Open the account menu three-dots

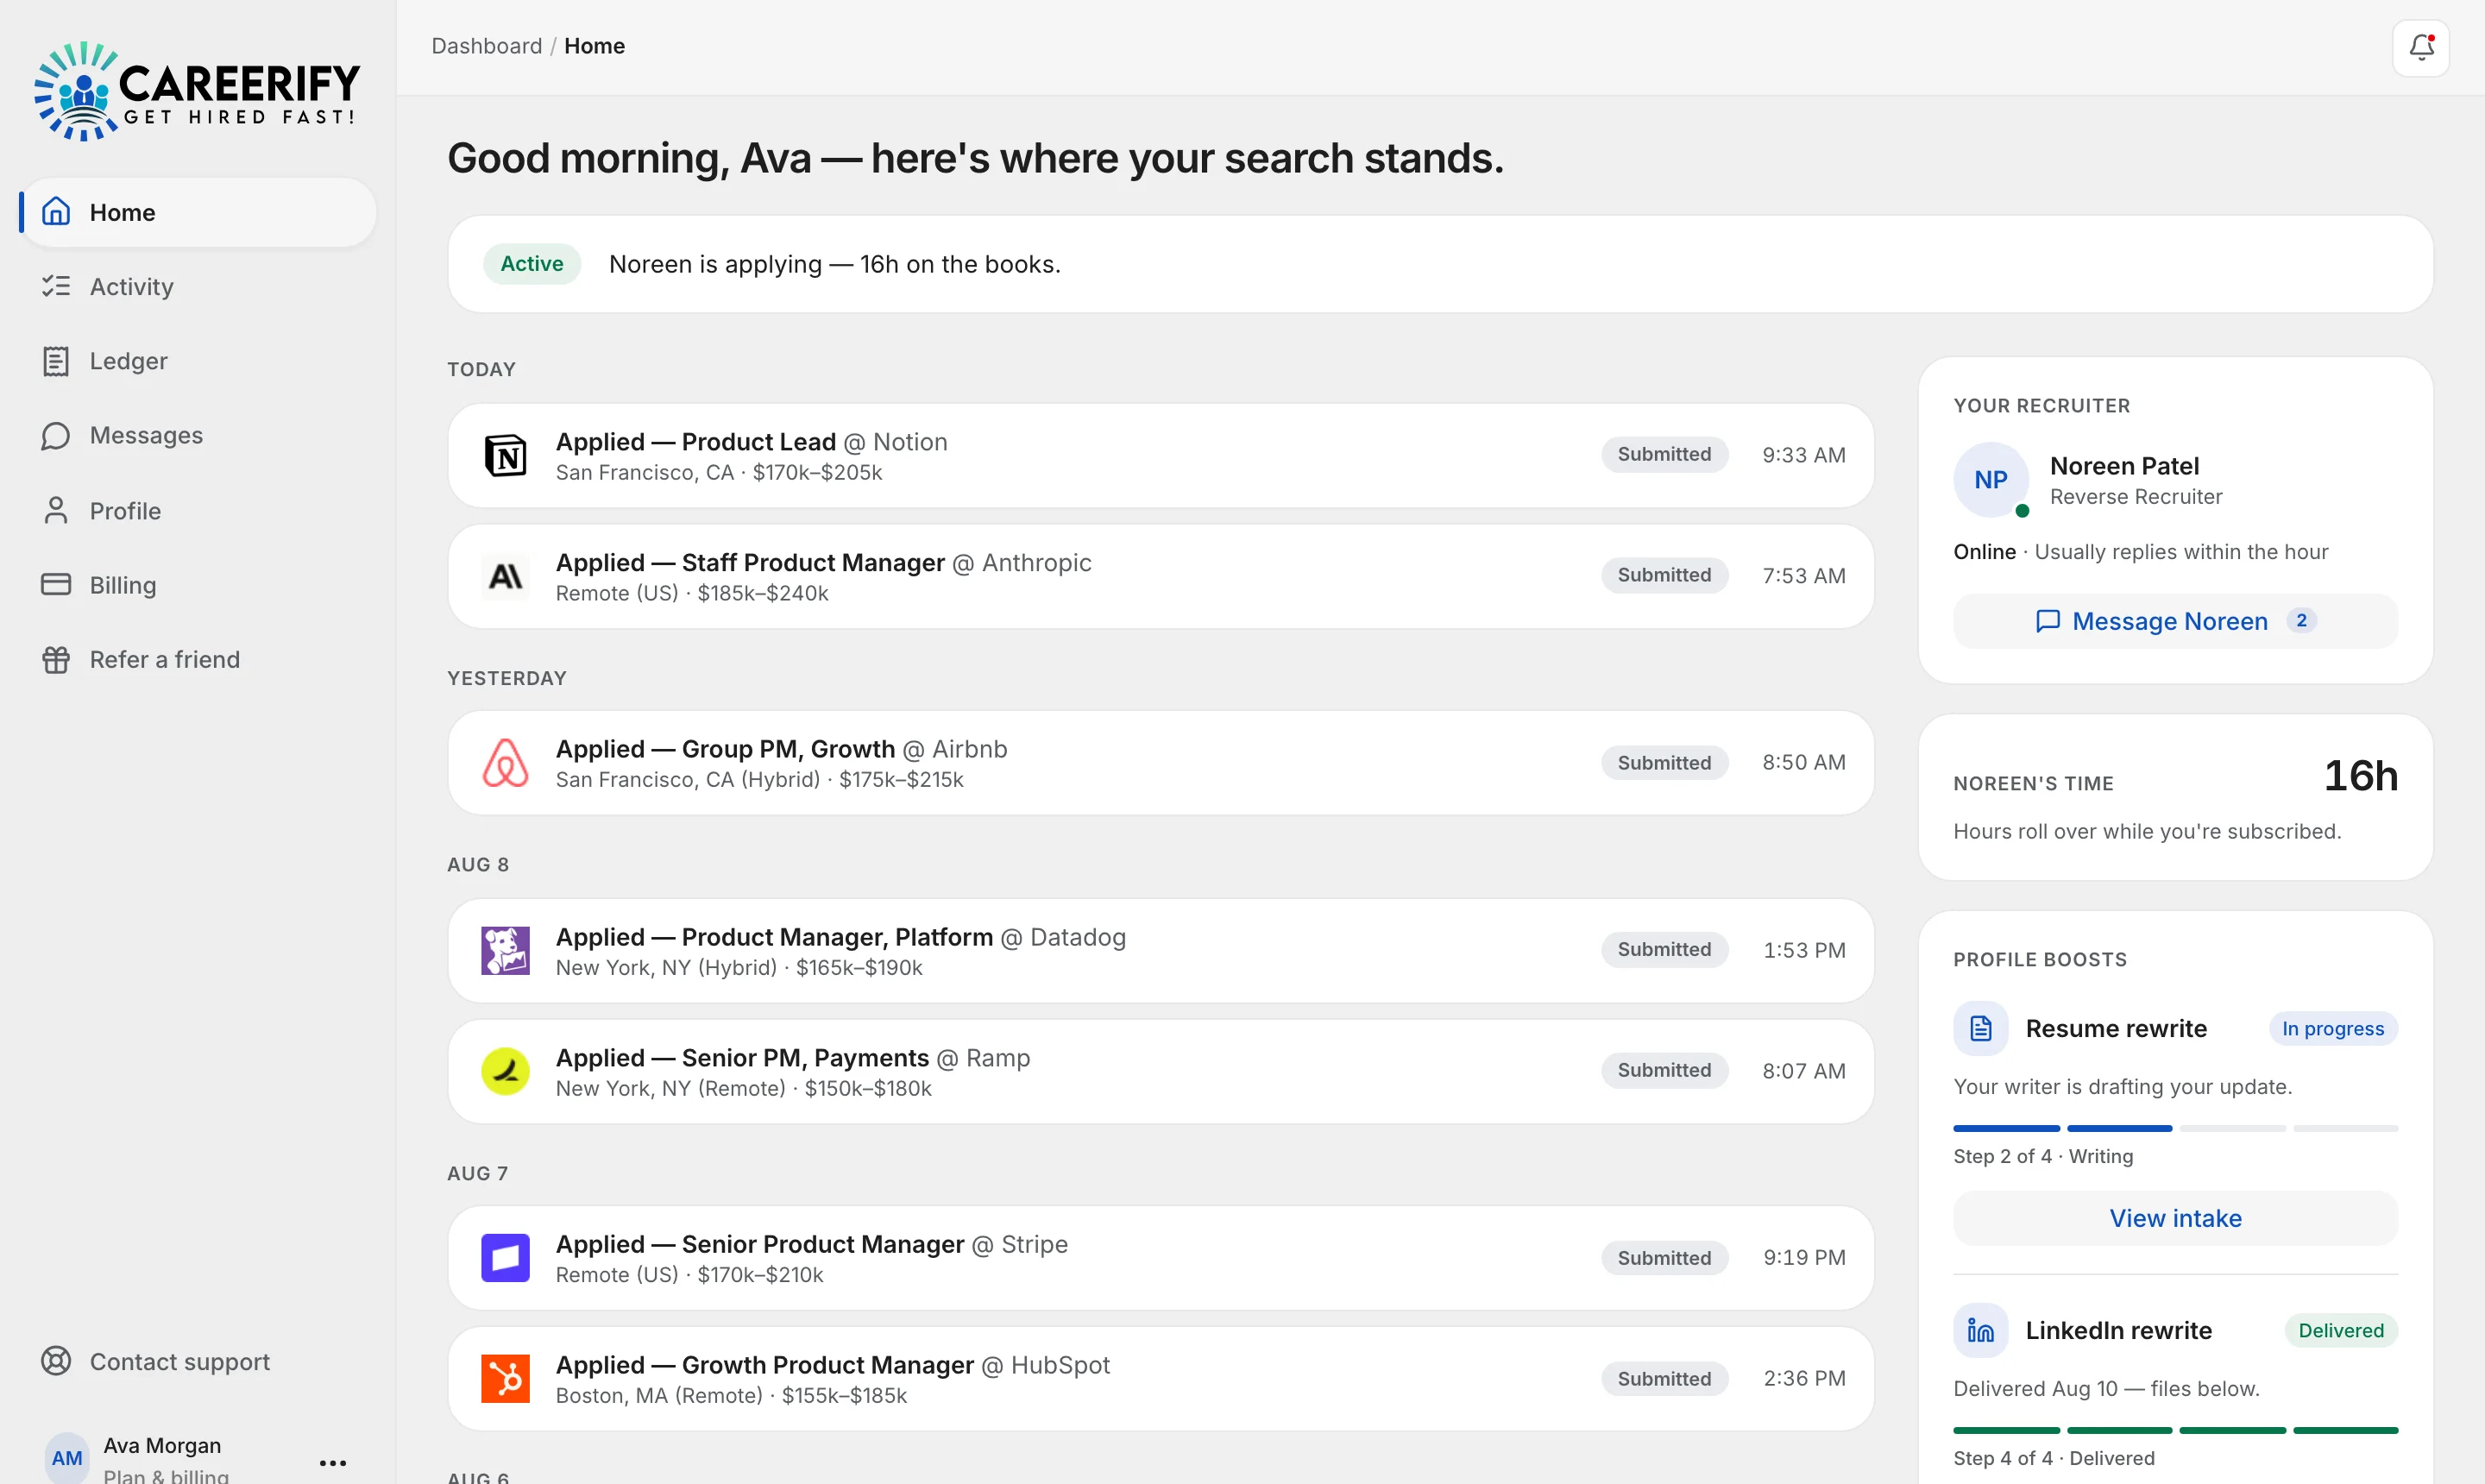point(332,1462)
